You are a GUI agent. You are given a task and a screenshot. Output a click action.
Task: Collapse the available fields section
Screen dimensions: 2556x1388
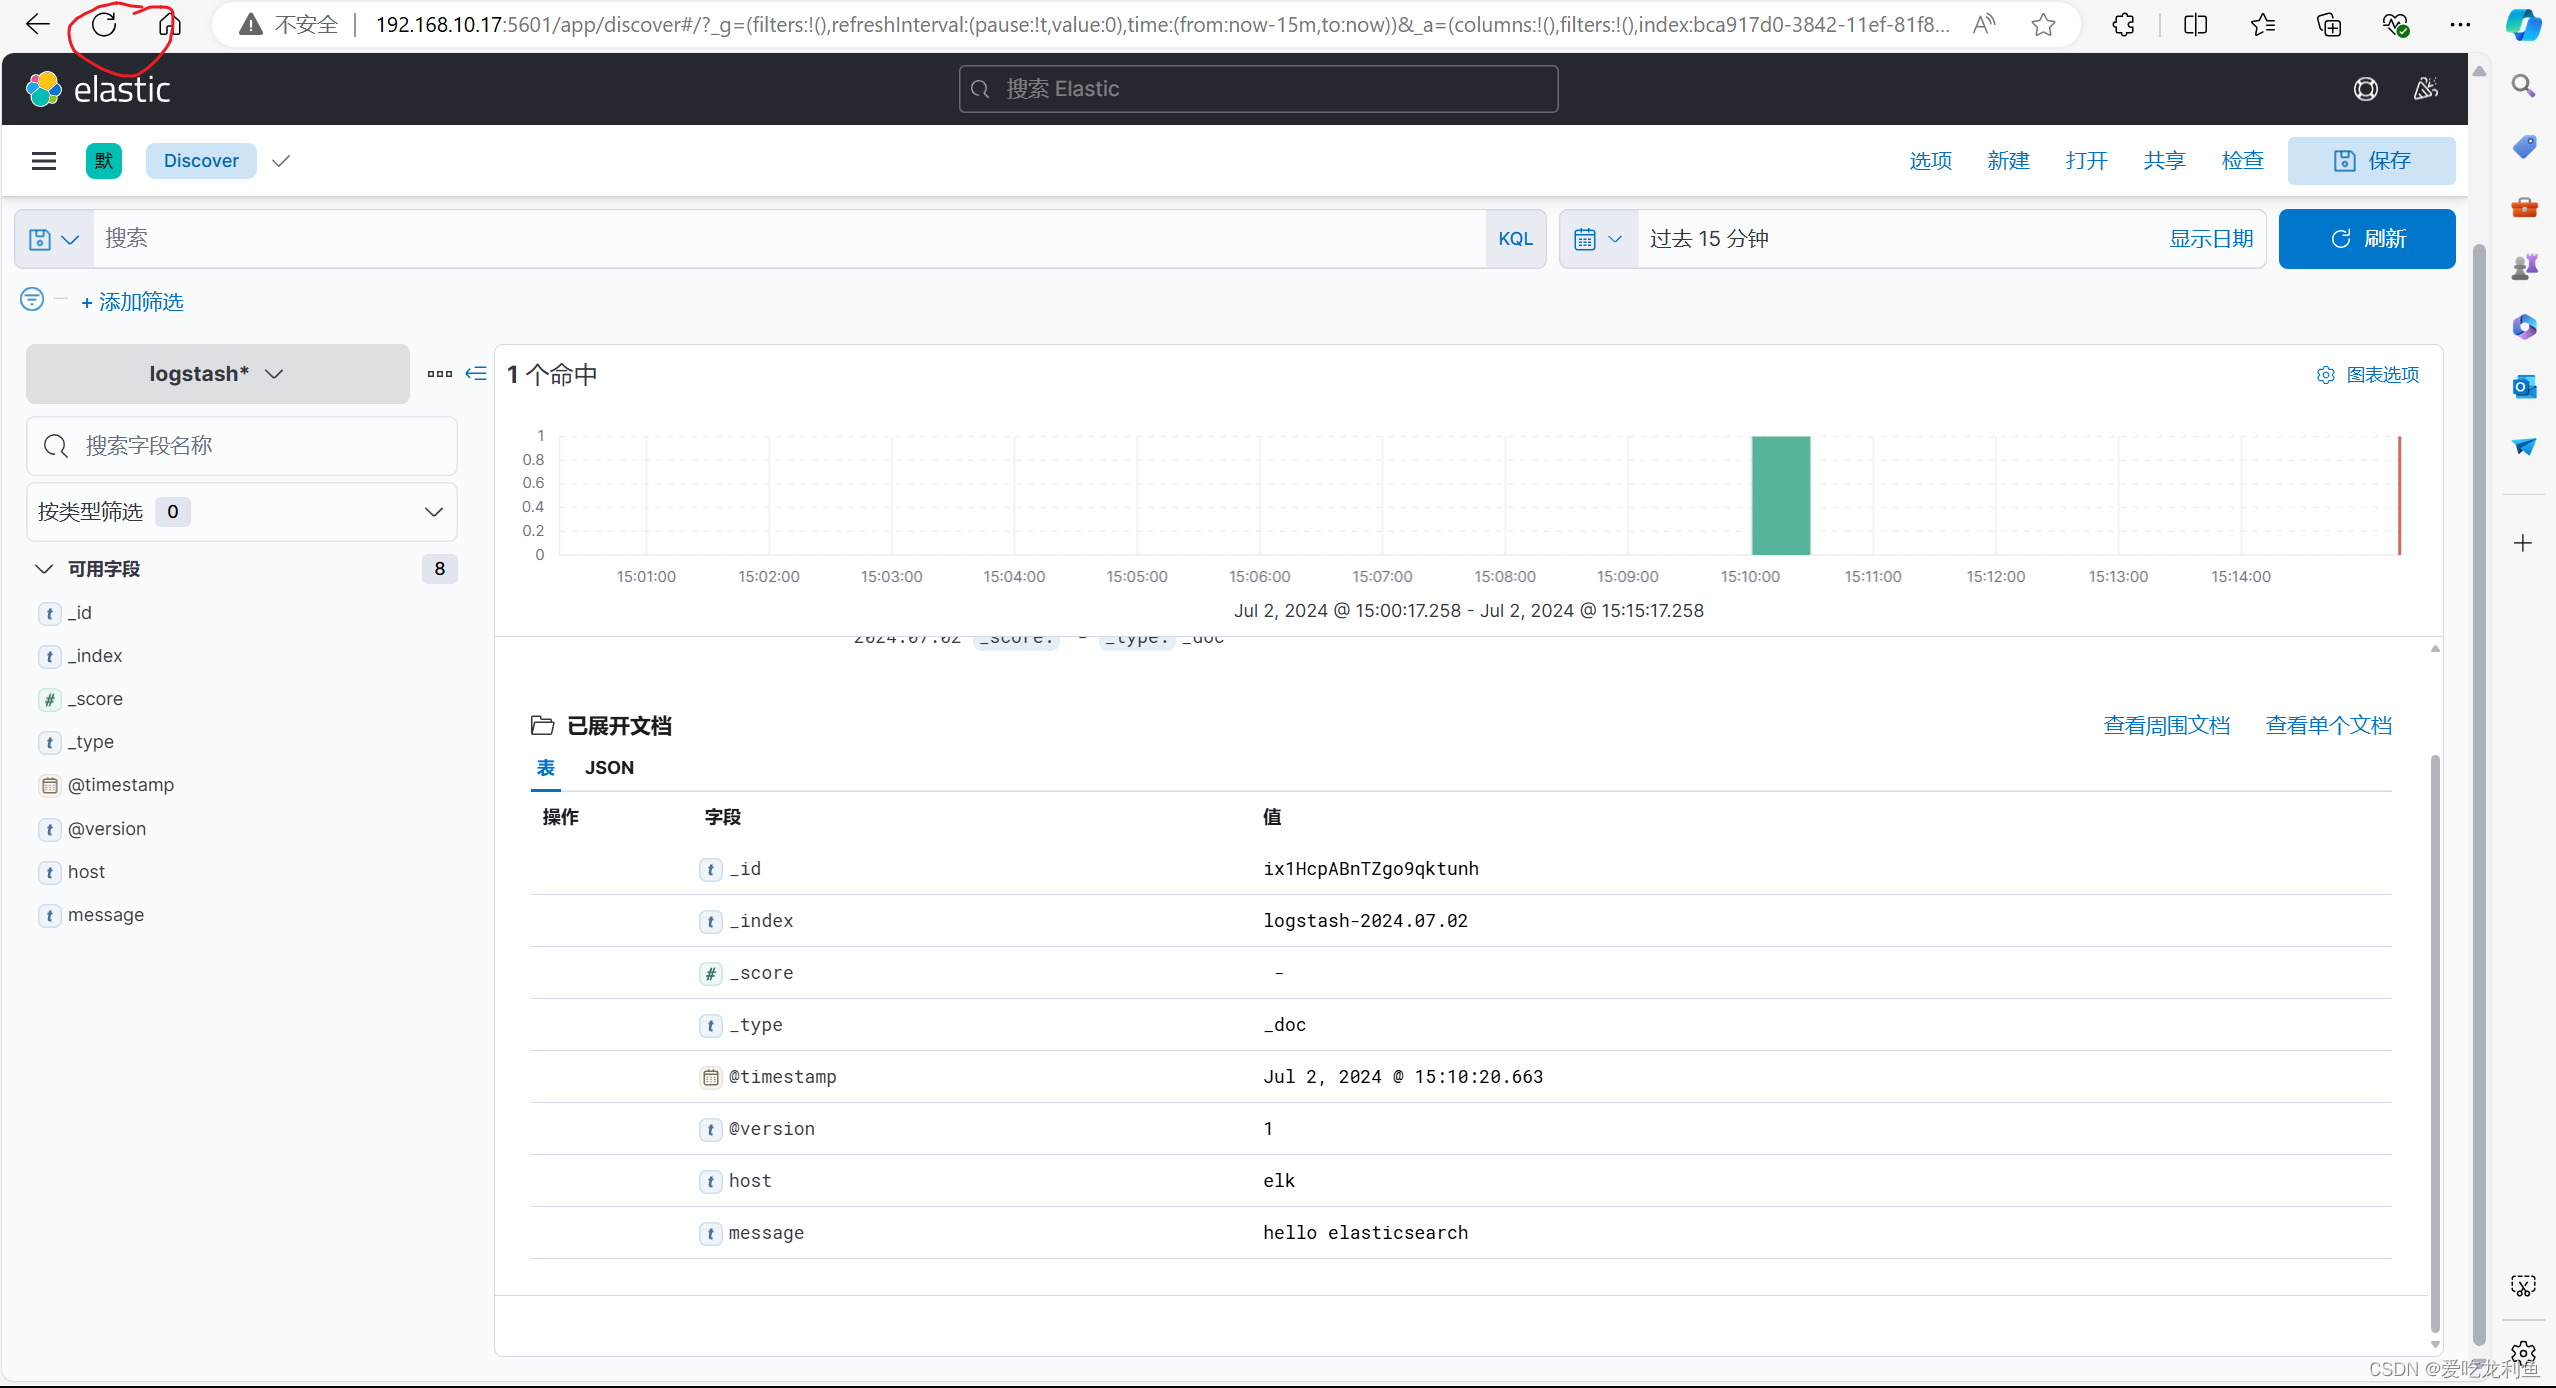44,569
